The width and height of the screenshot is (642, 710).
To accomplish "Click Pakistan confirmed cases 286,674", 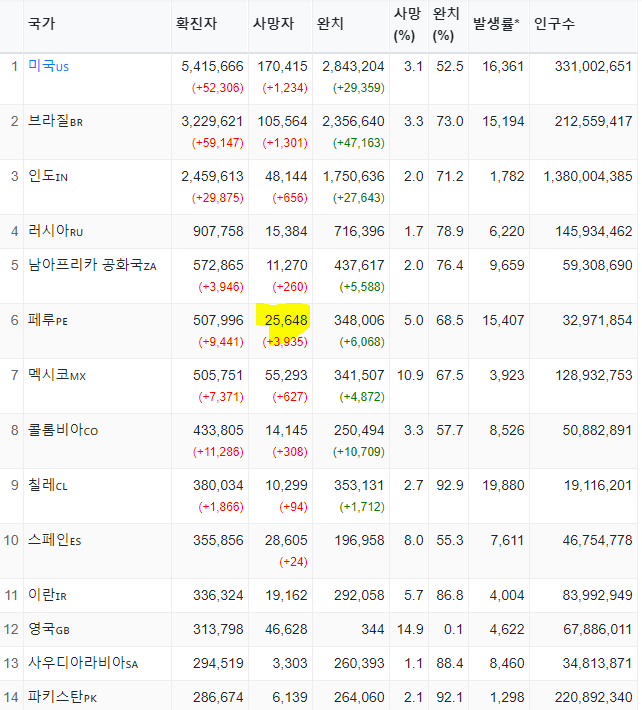I will pos(218,697).
